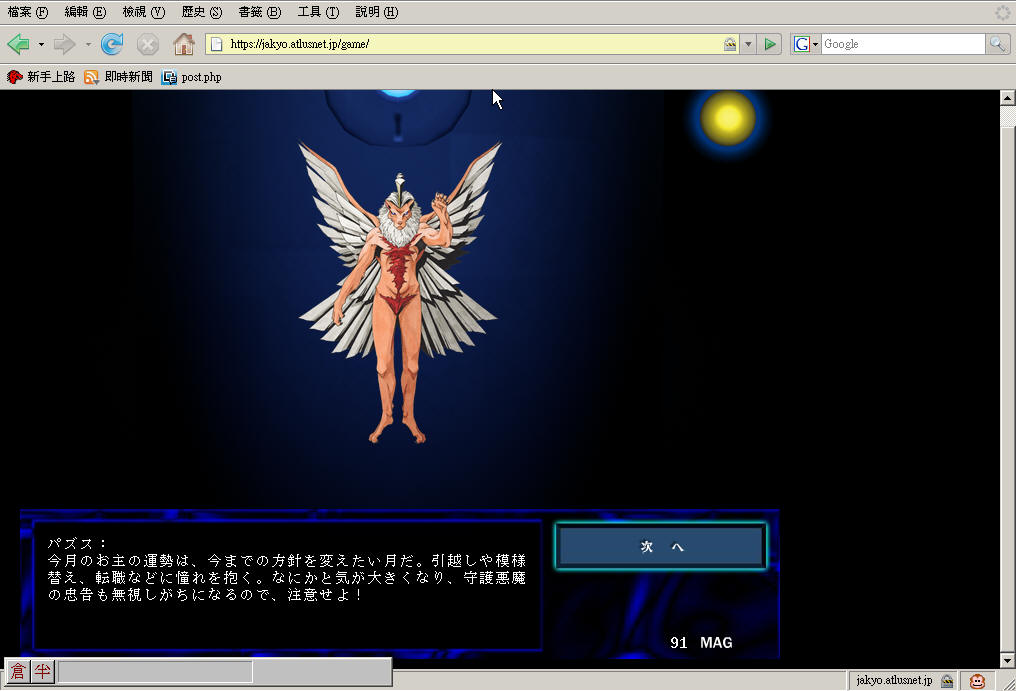Click the winged demon Pazuzu figure
Viewport: 1016px width, 691px height.
tap(398, 292)
